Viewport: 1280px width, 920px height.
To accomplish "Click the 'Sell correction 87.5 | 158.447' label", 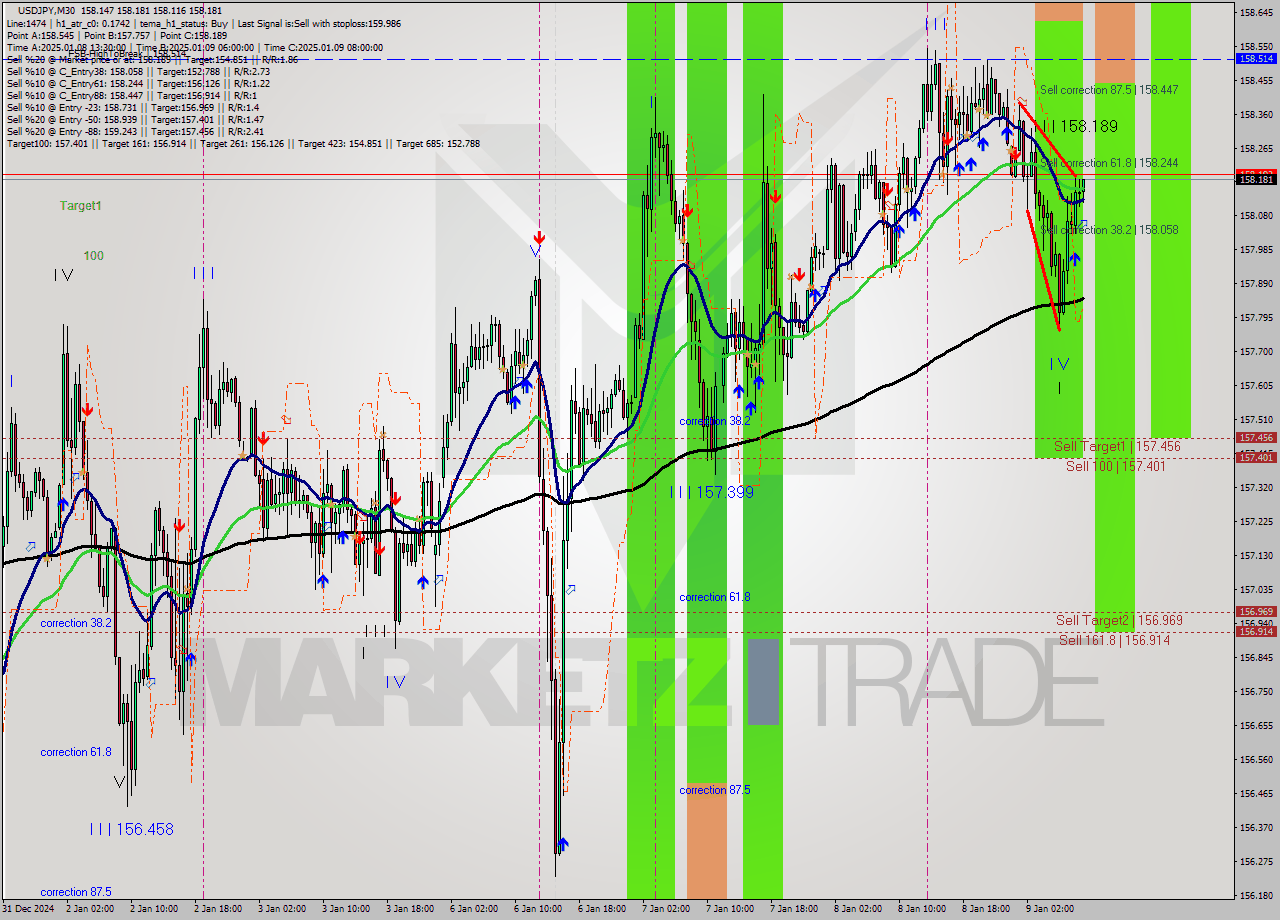I will (x=1109, y=90).
